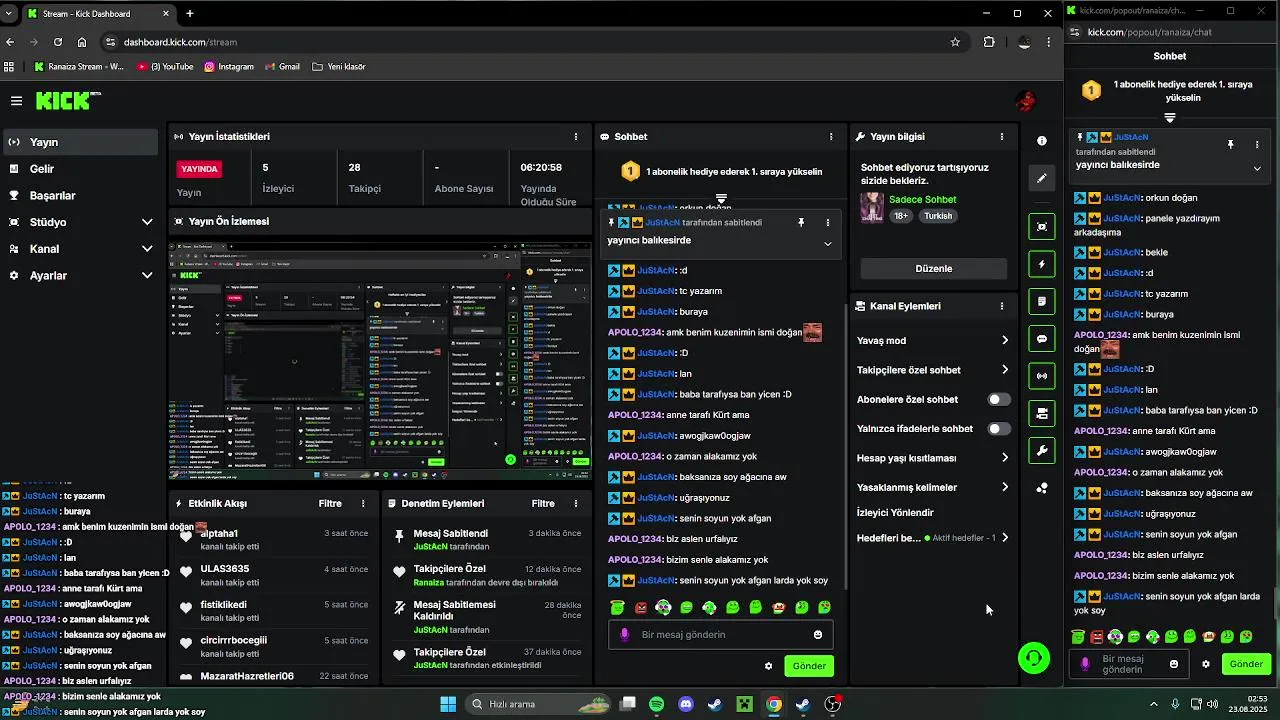Open the Ranaiza Stream bookmark
The image size is (1280, 720).
[79, 67]
